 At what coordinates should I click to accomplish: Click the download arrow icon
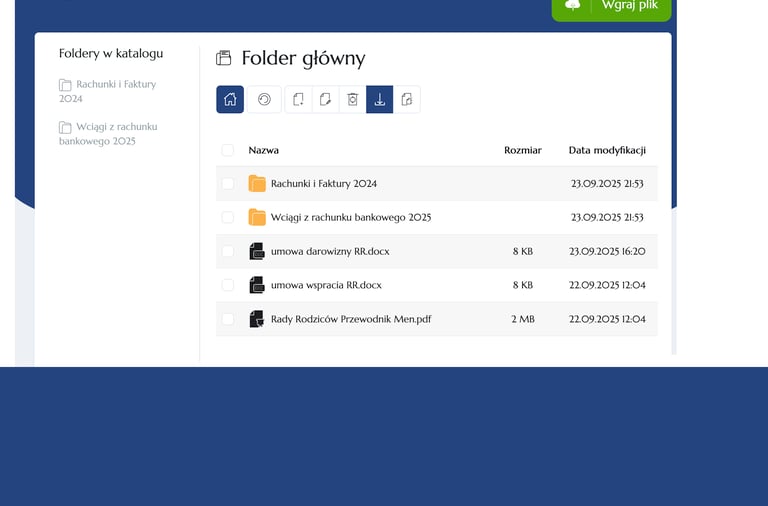380,99
